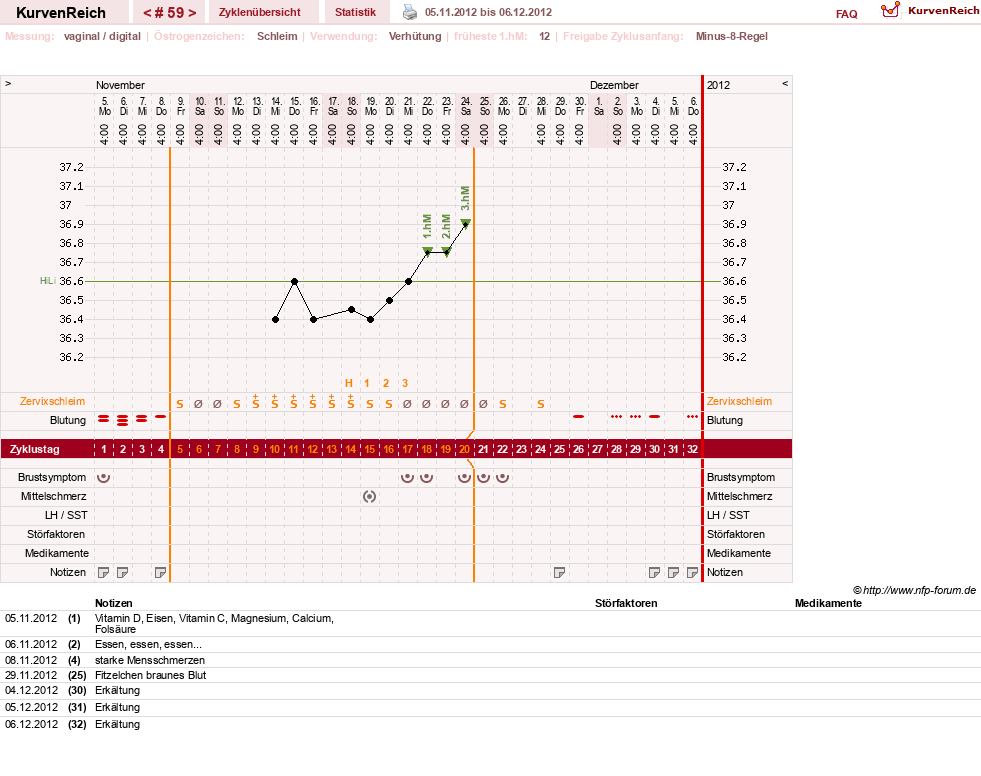Open the note icon for cycle day 4
This screenshot has height=776, width=981.
click(161, 572)
